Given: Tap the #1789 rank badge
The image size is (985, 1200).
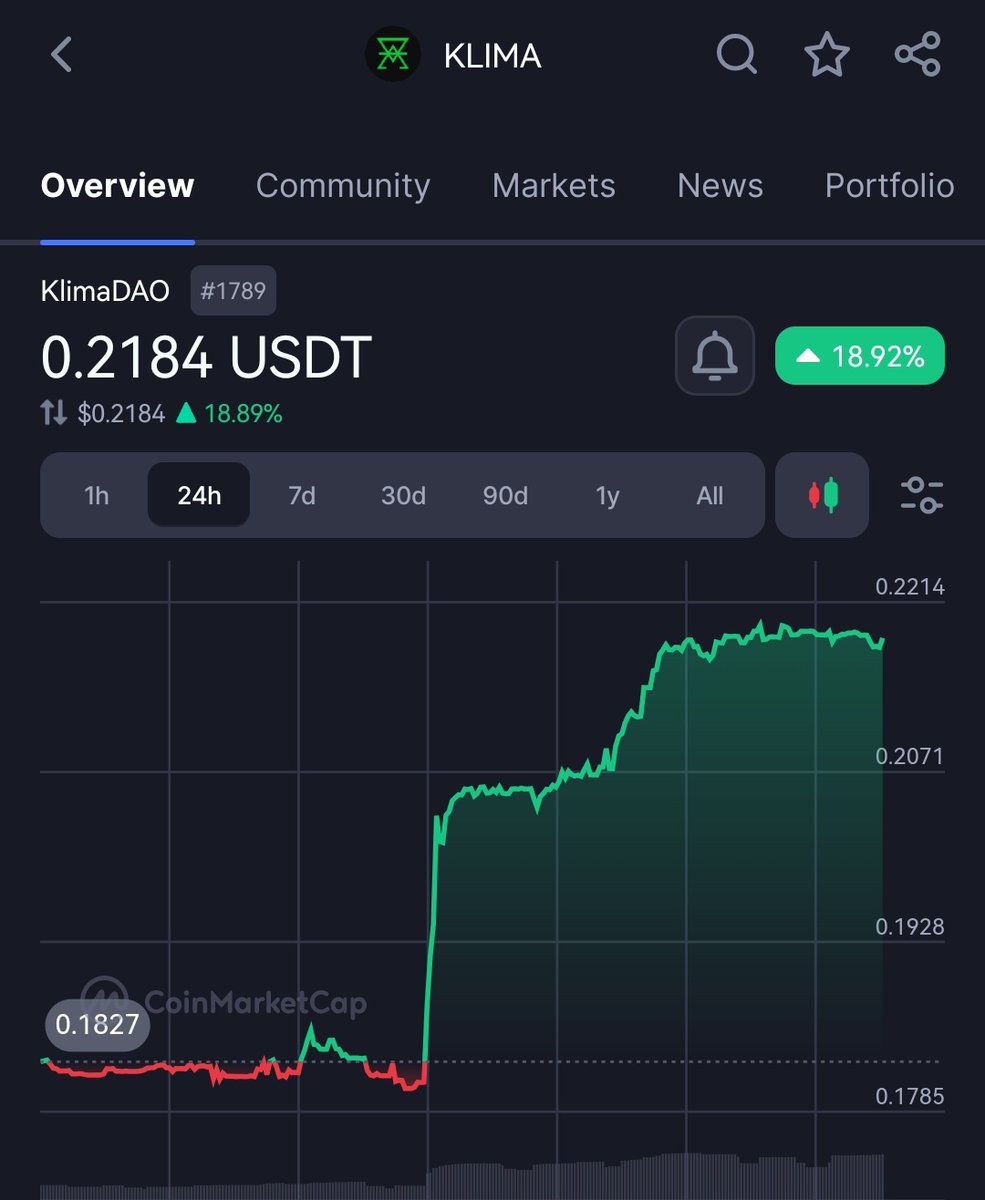Looking at the screenshot, I should click(x=233, y=291).
